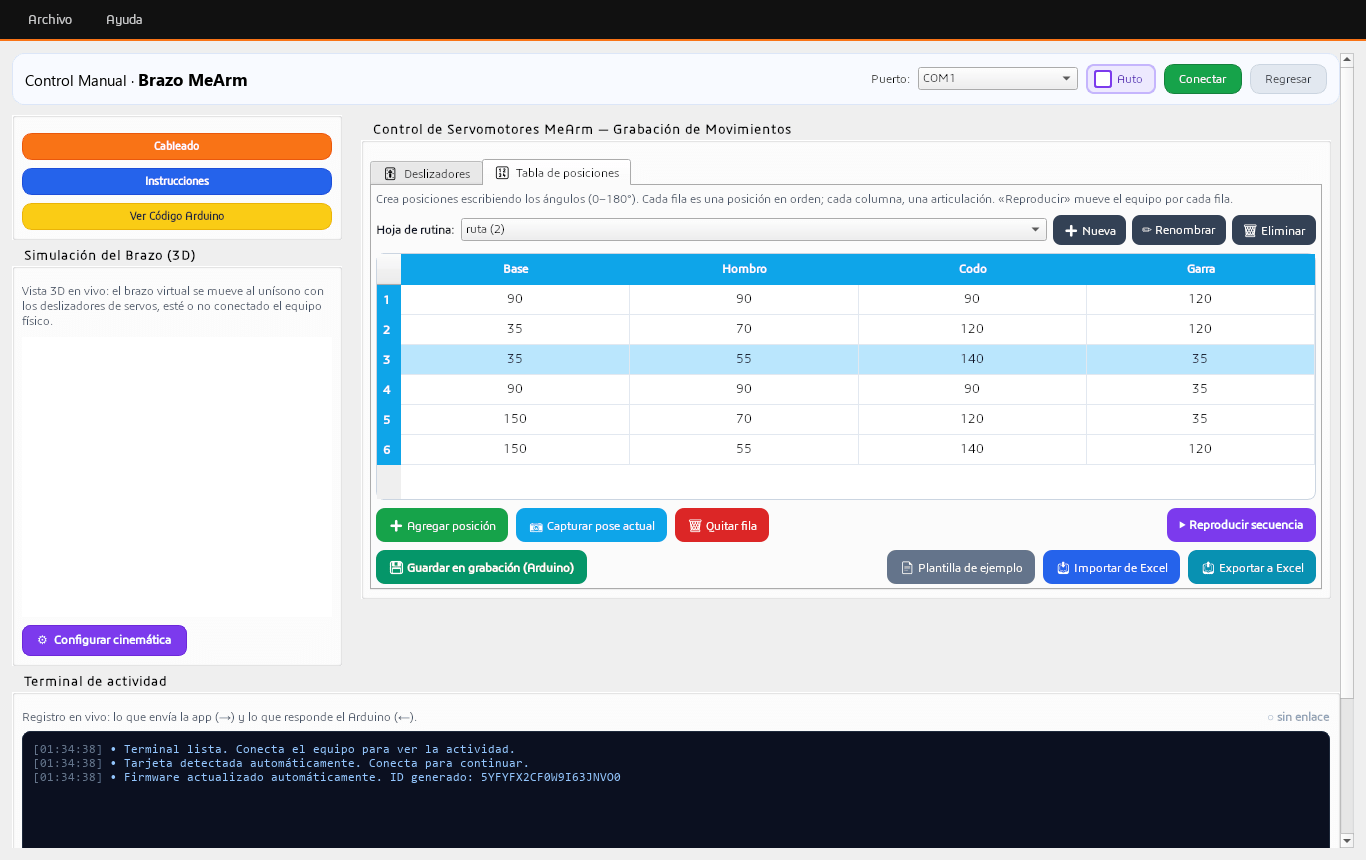Click the "Firmware actualizado automáticamente" log line

(327, 777)
